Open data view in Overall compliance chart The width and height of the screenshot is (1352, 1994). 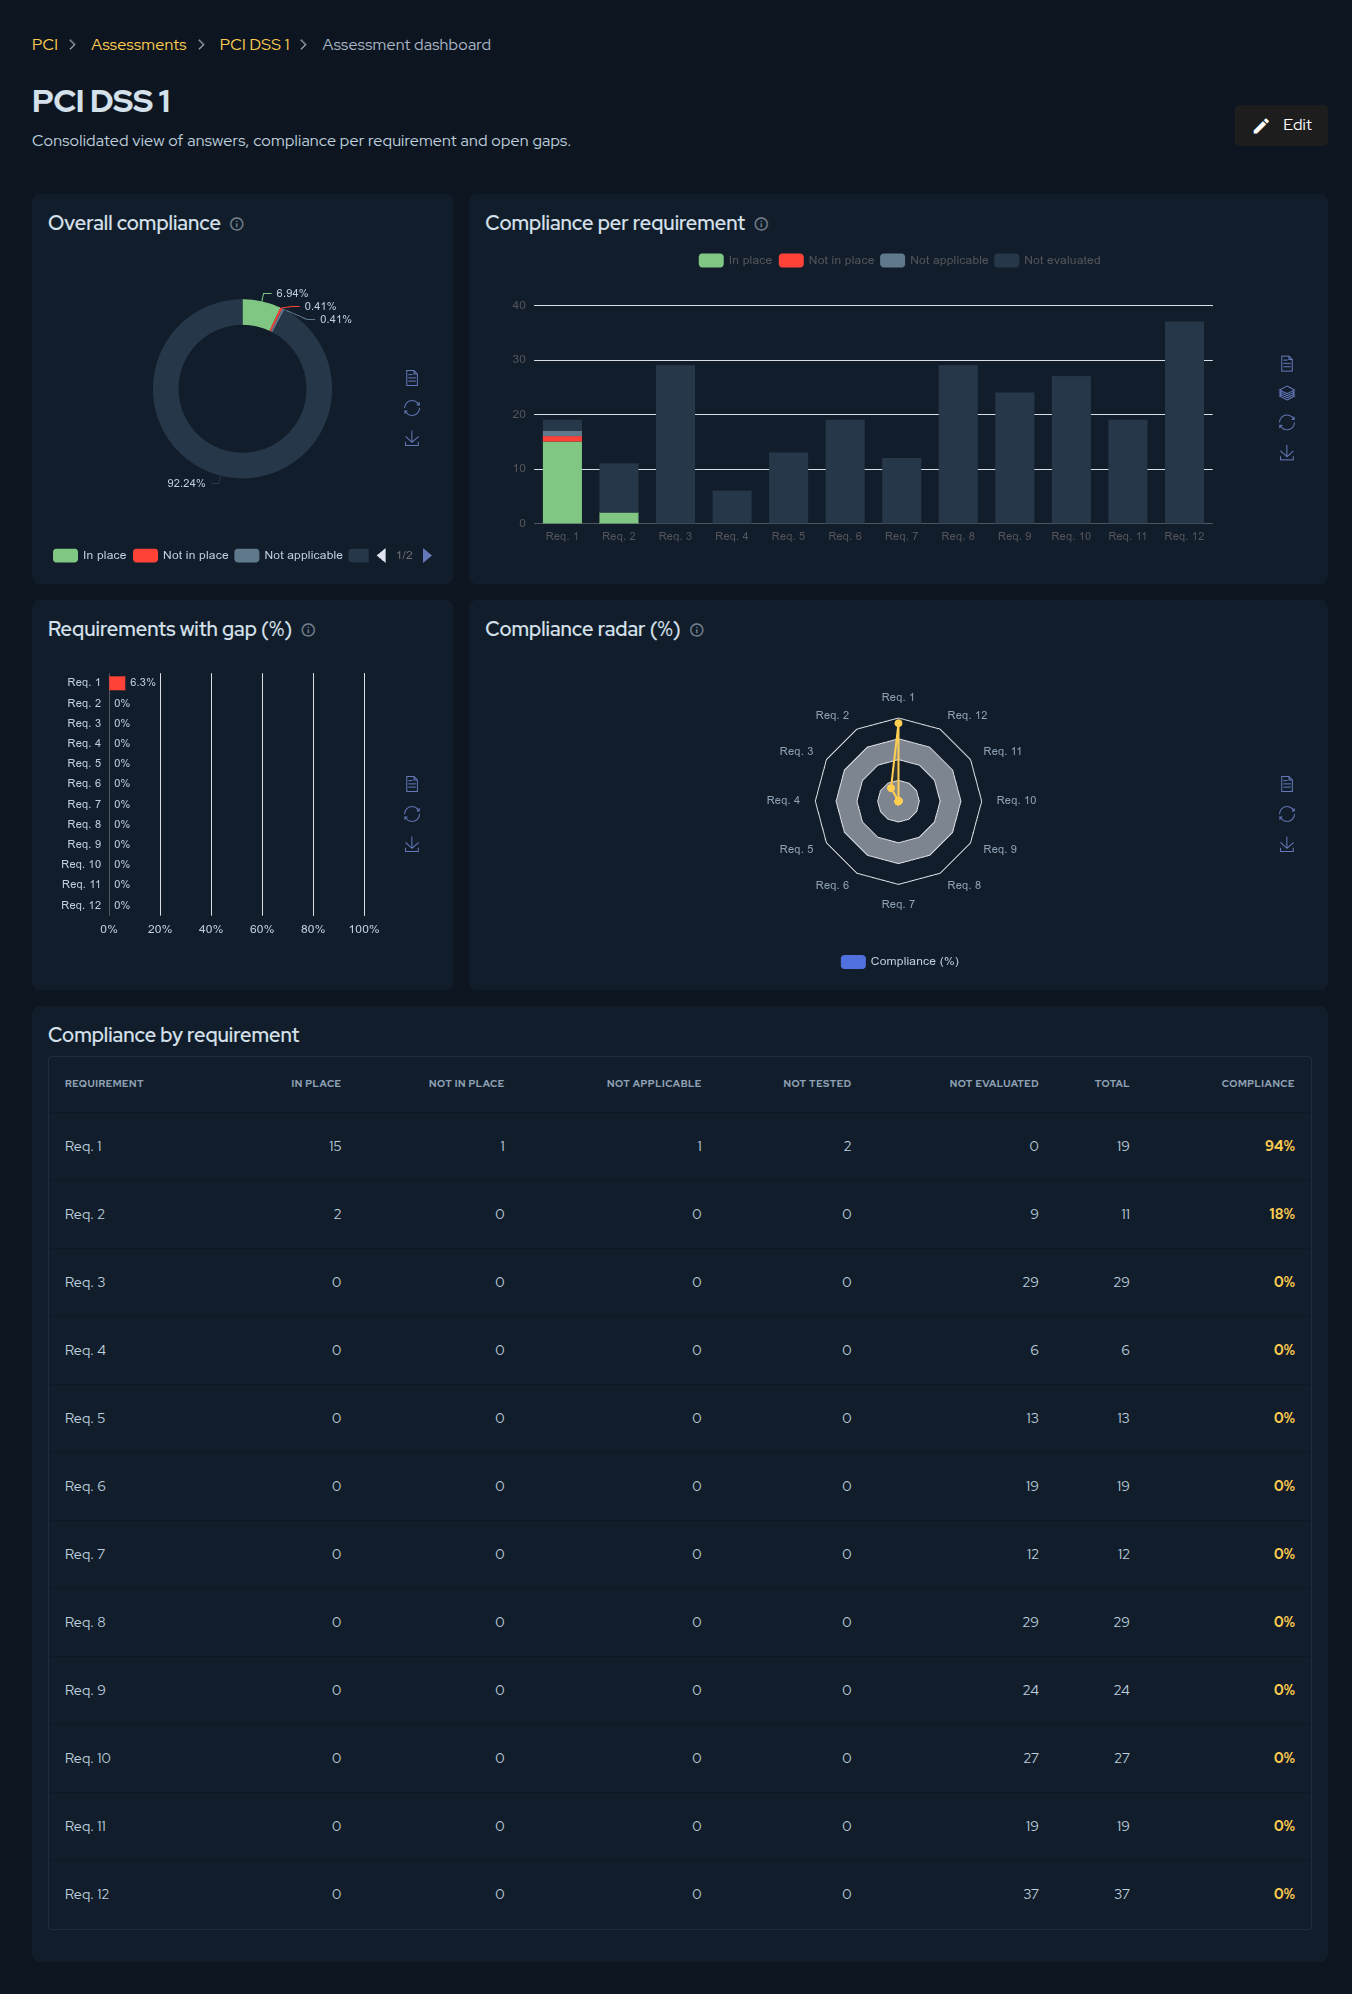412,378
